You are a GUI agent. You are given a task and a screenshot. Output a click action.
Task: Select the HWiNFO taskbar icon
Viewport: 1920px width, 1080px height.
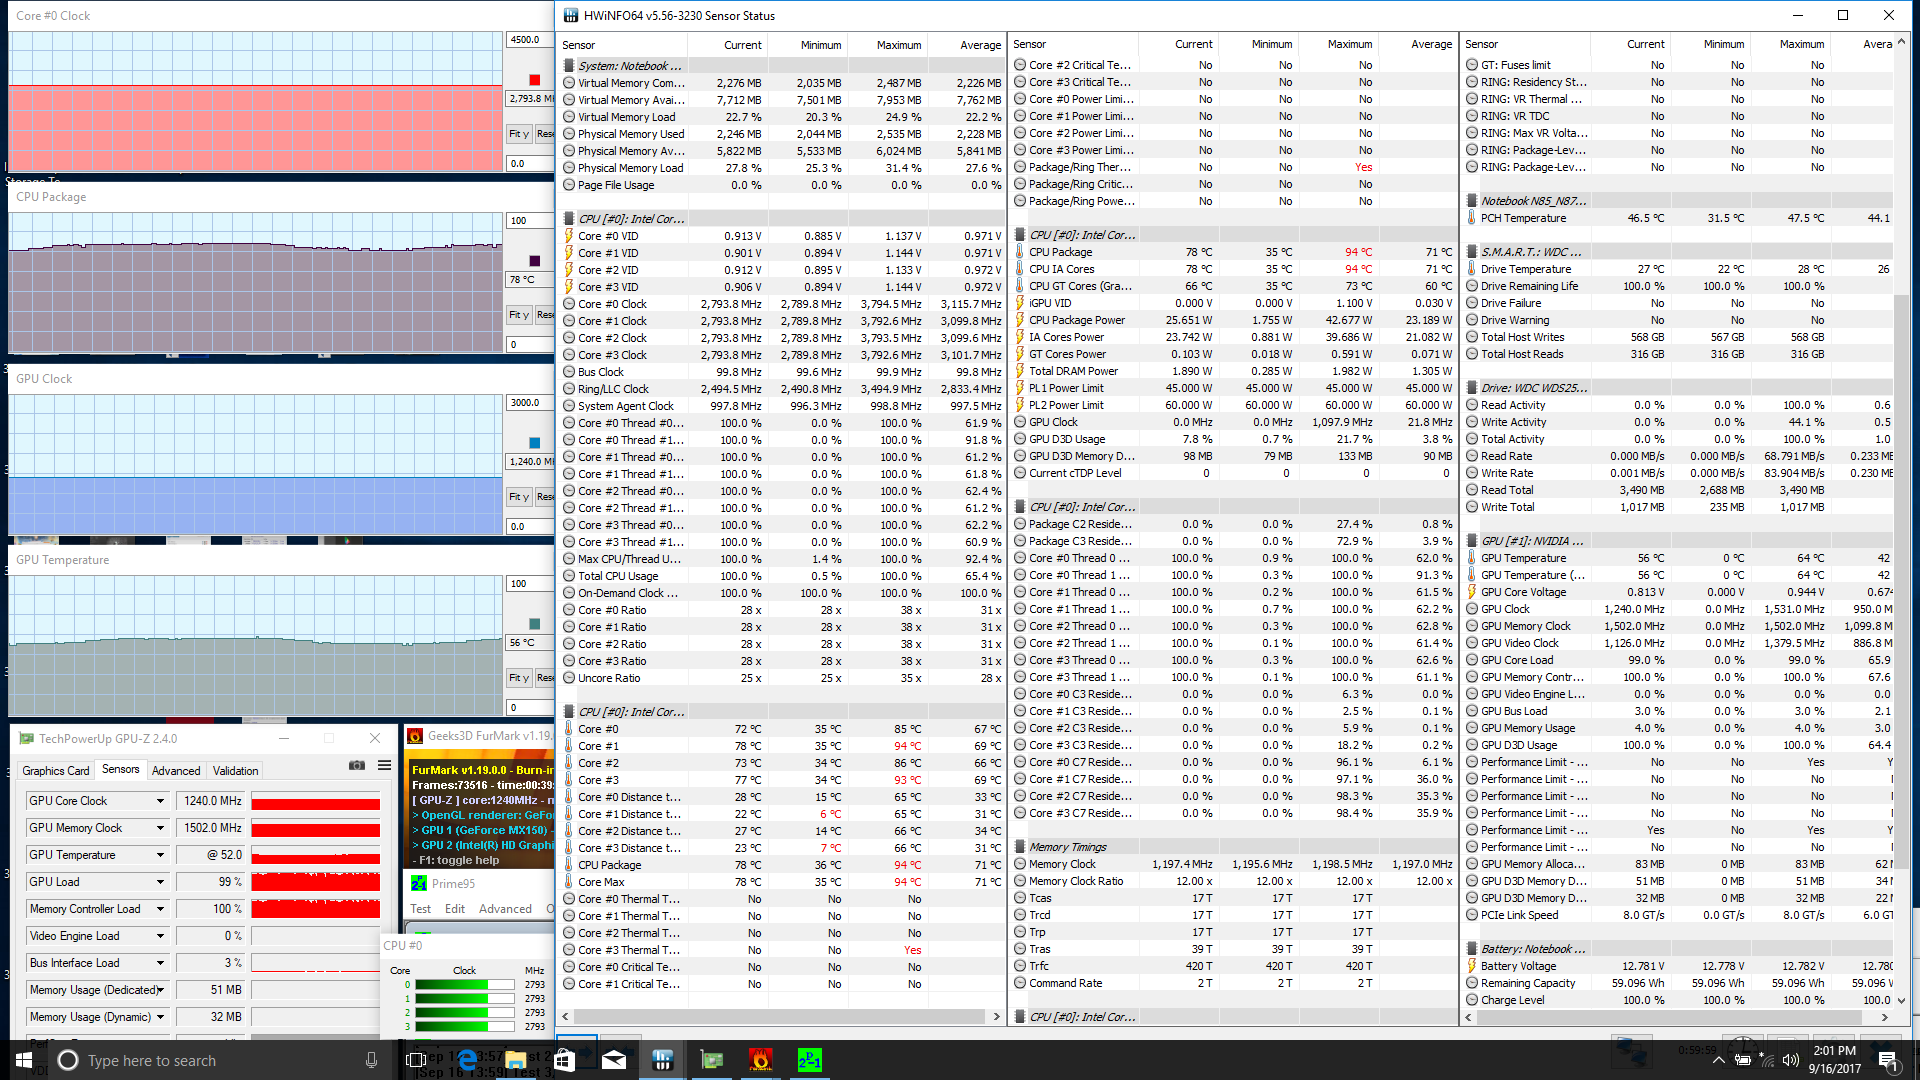click(662, 1060)
